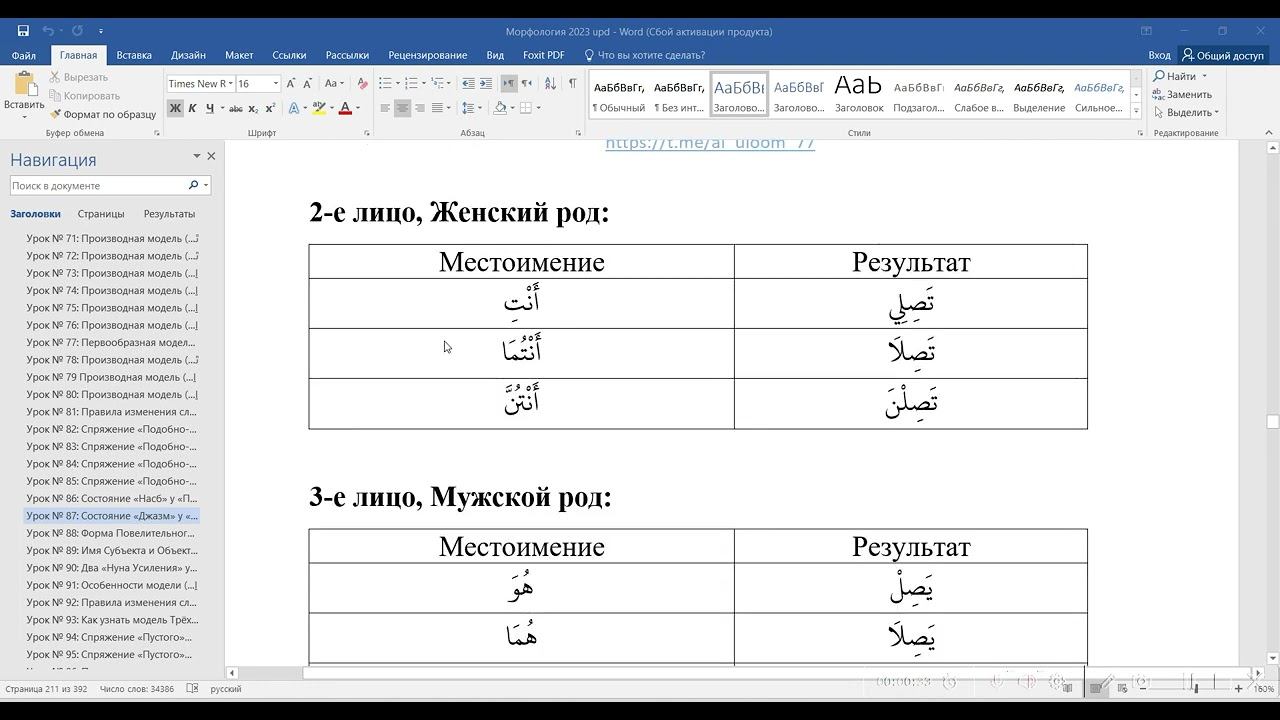The width and height of the screenshot is (1280, 720).
Task: Align text to the right
Action: [x=420, y=108]
